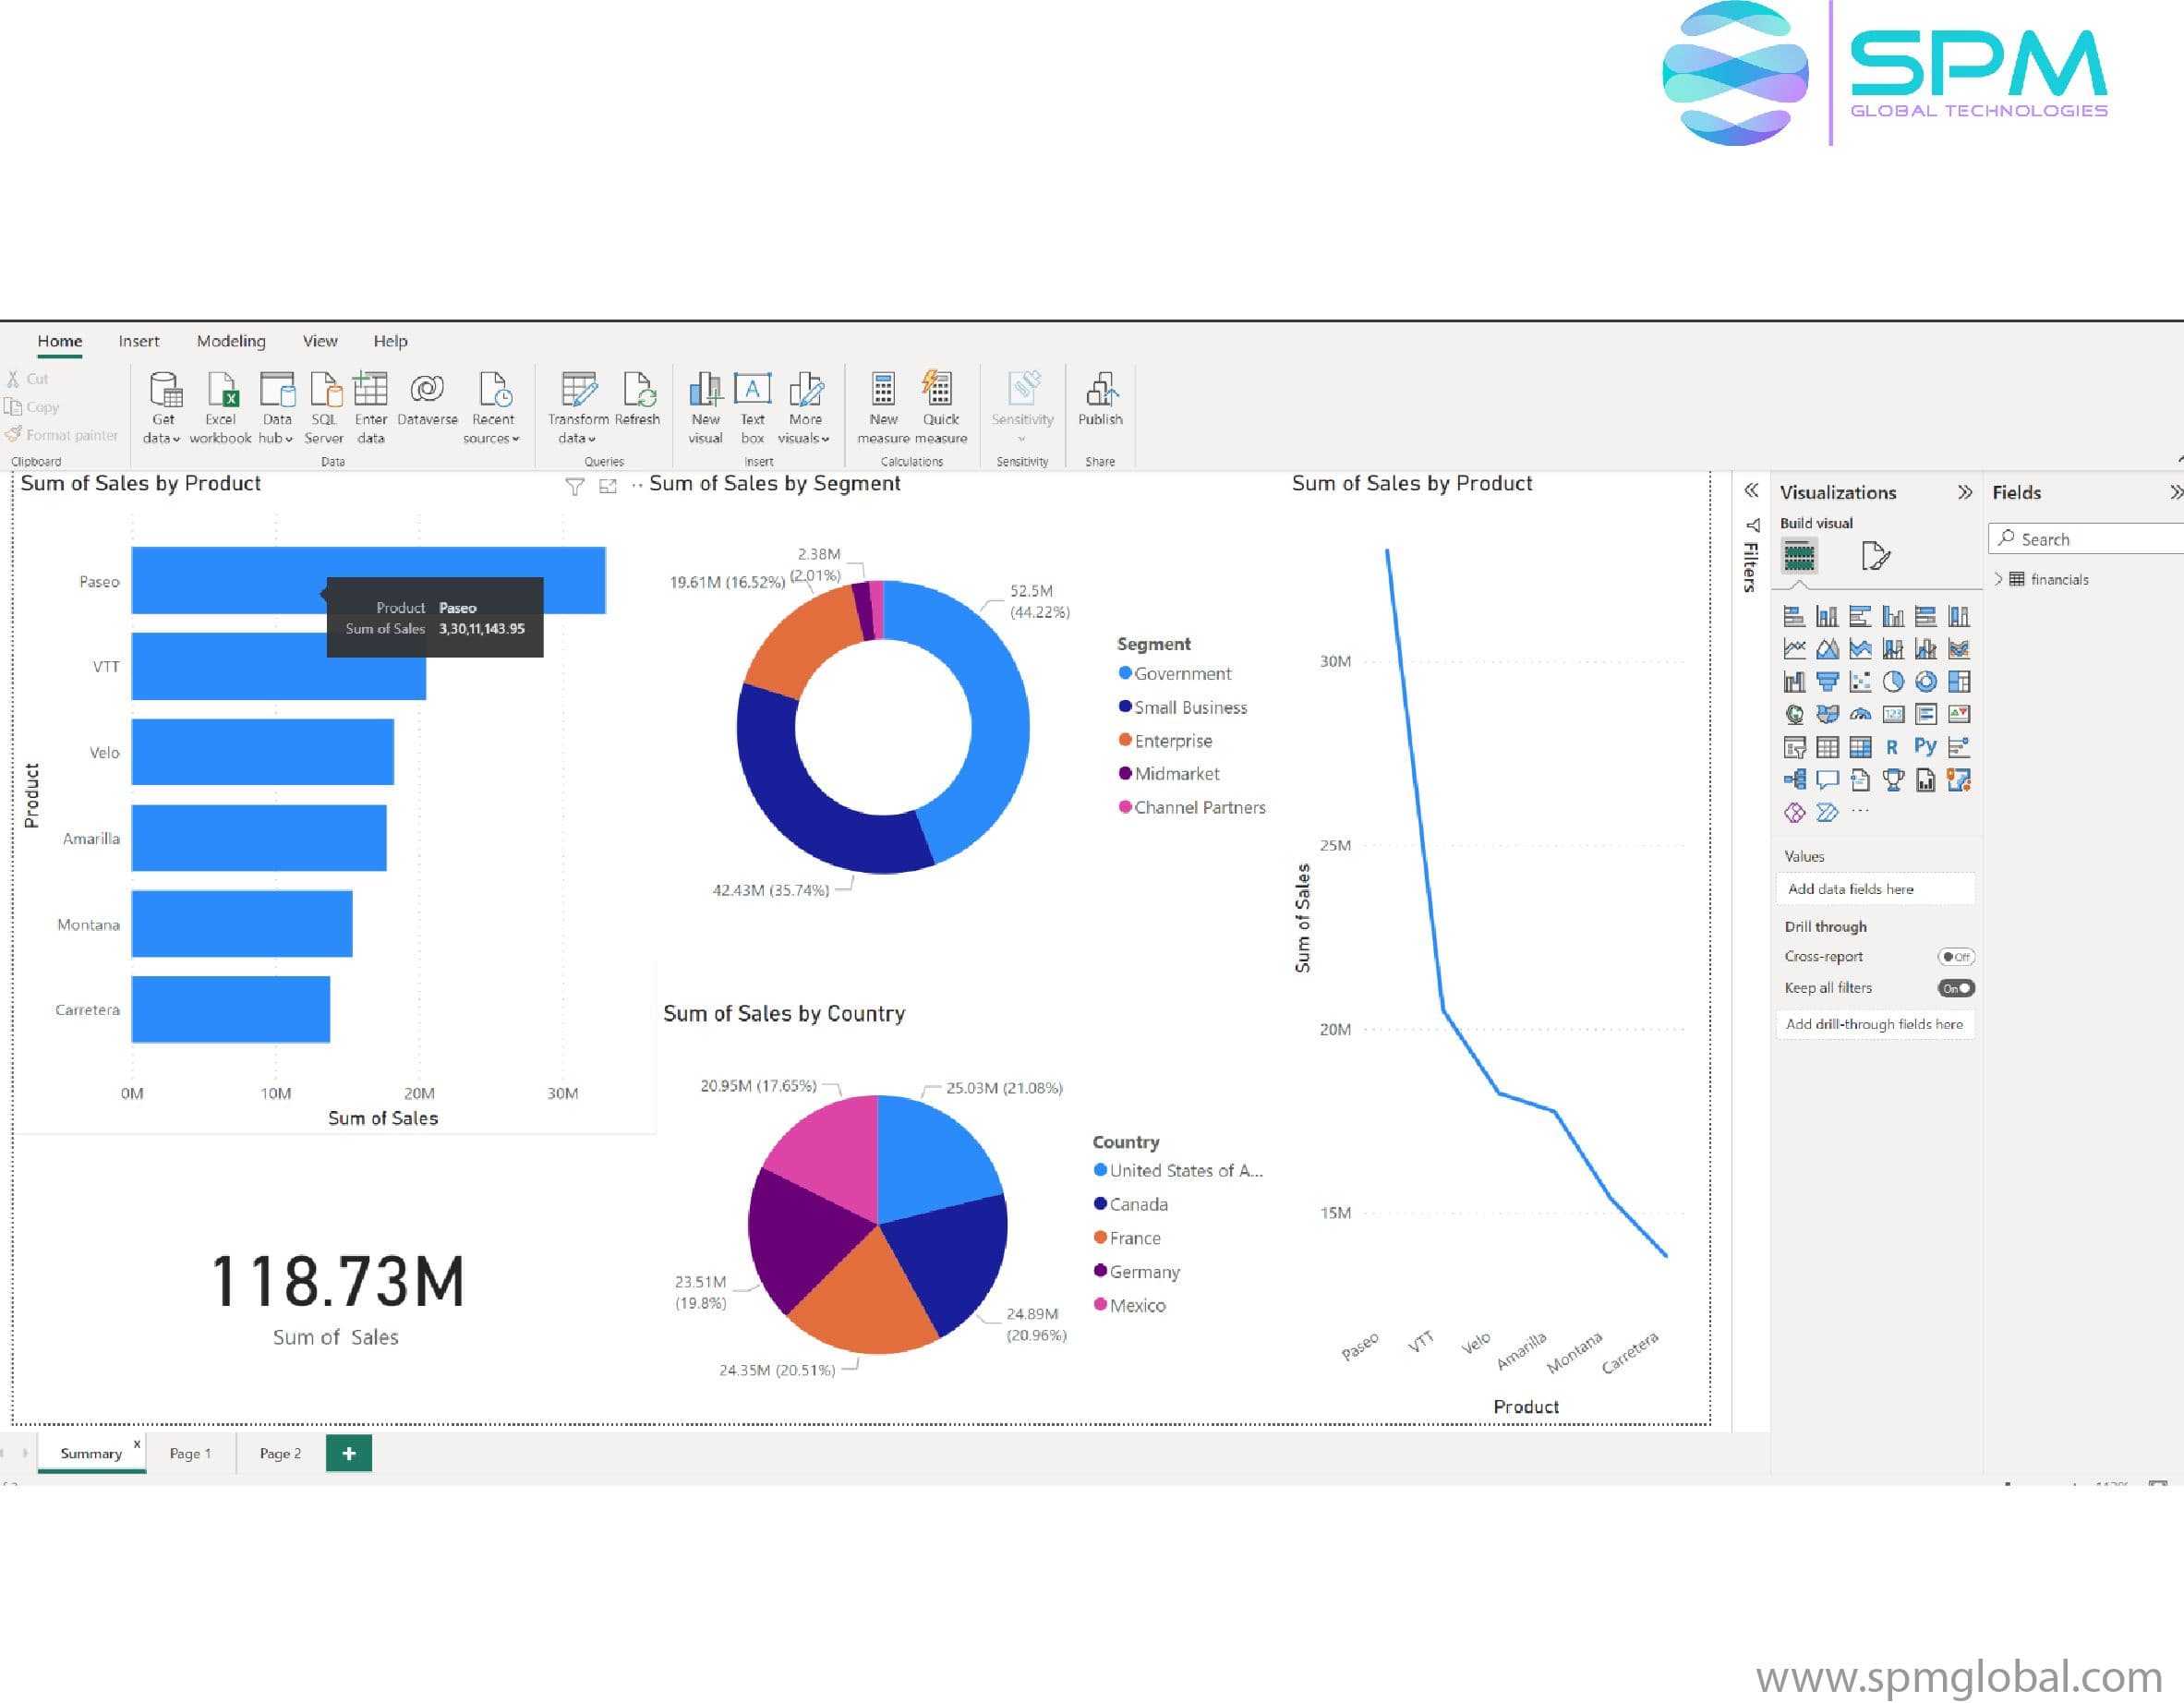The image size is (2184, 1703).
Task: Toggle the Cross-report switch
Action: (x=1955, y=957)
